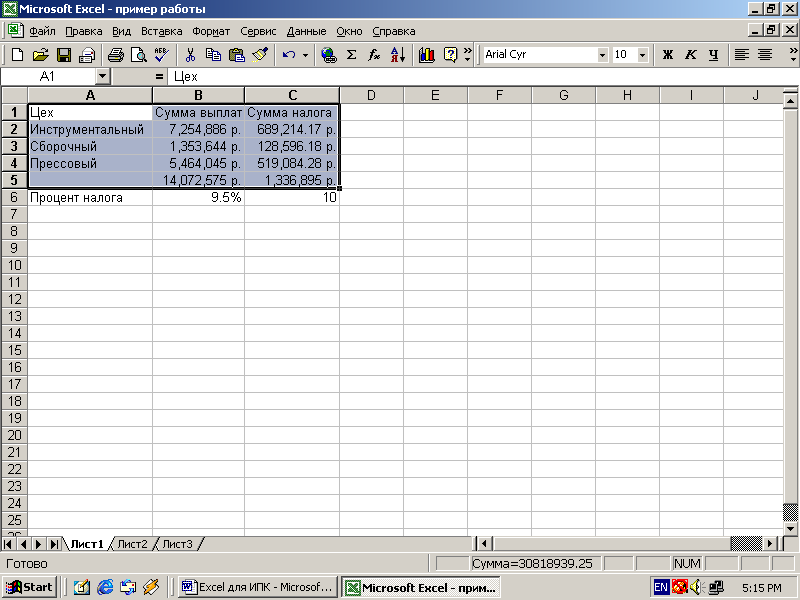Open the Файл menu
Viewport: 800px width, 600px height.
[x=42, y=31]
